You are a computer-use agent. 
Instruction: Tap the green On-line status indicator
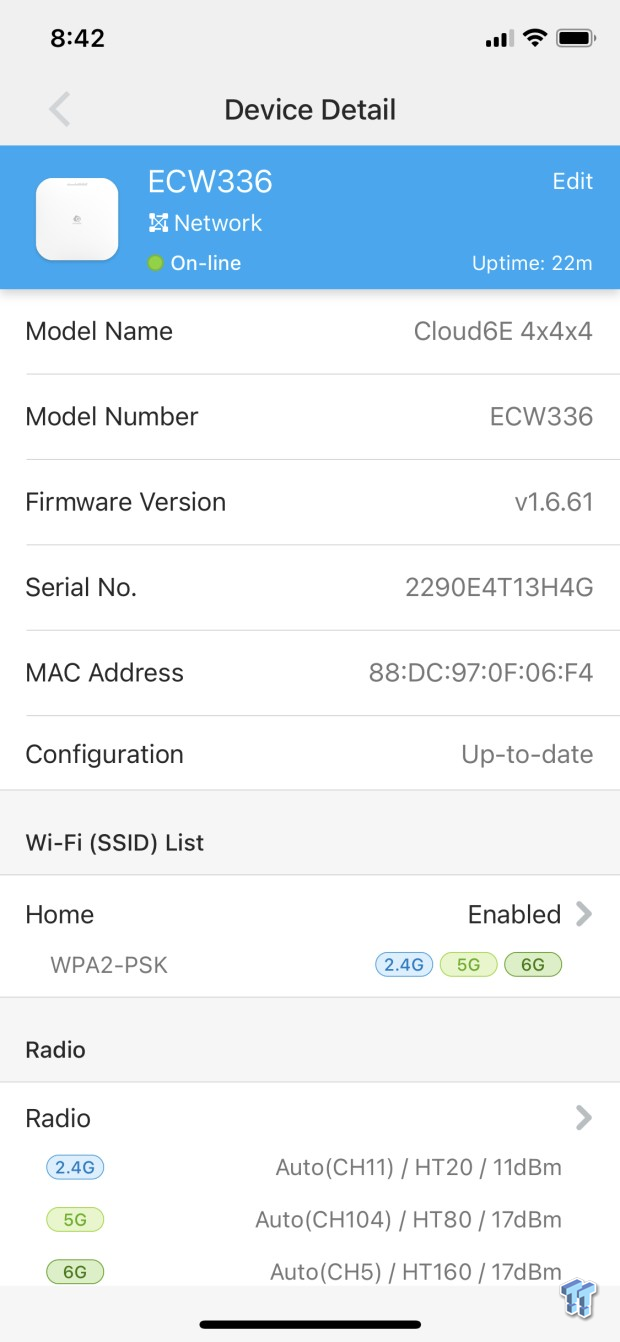click(158, 263)
